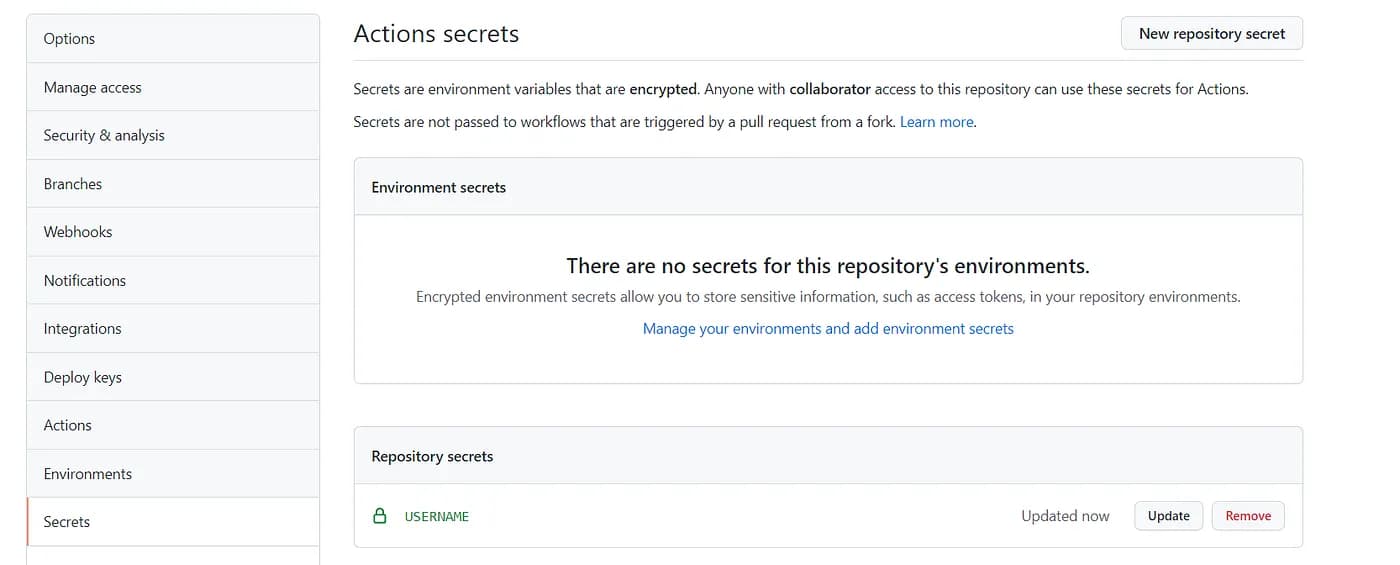Go to Deploy keys settings
1400x565 pixels.
[x=83, y=378]
